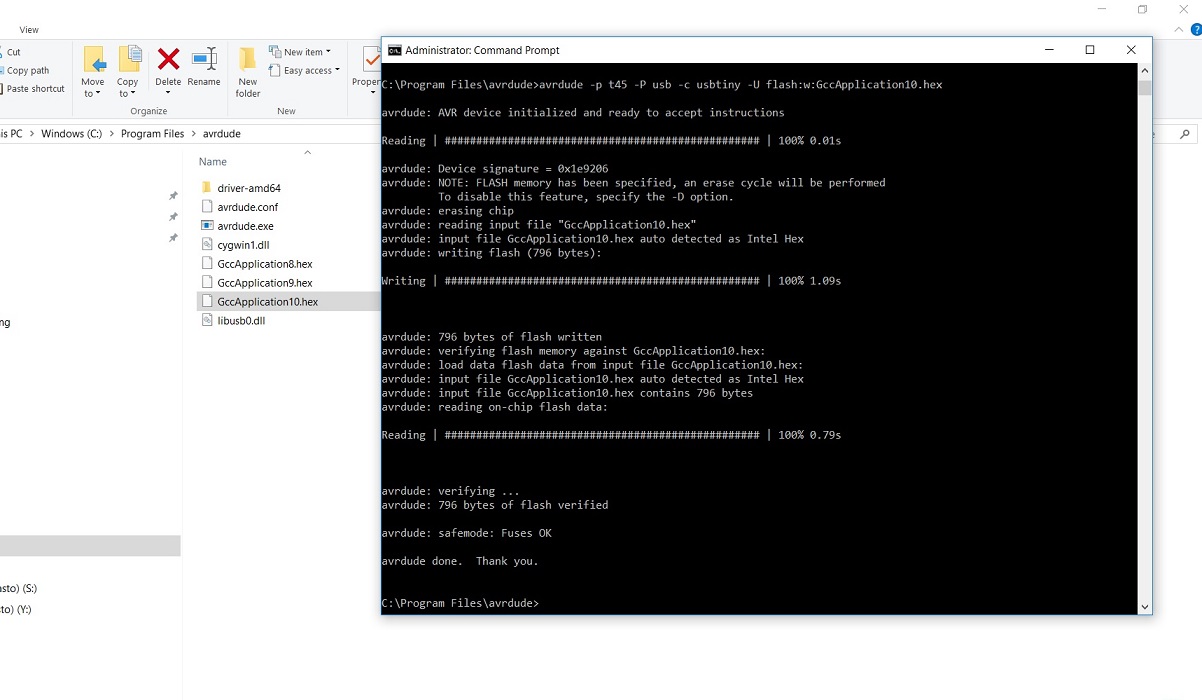Open the Copy to dropdown button
The height and width of the screenshot is (700, 1202).
click(128, 72)
